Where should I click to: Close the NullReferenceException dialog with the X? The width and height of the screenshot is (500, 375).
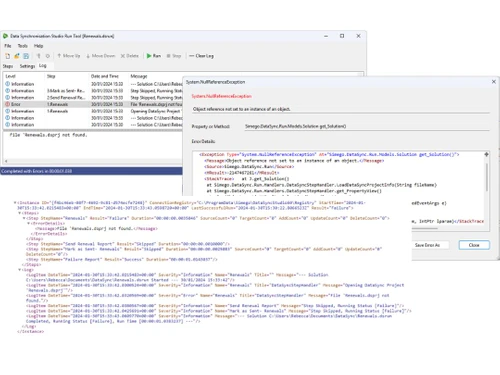(494, 82)
